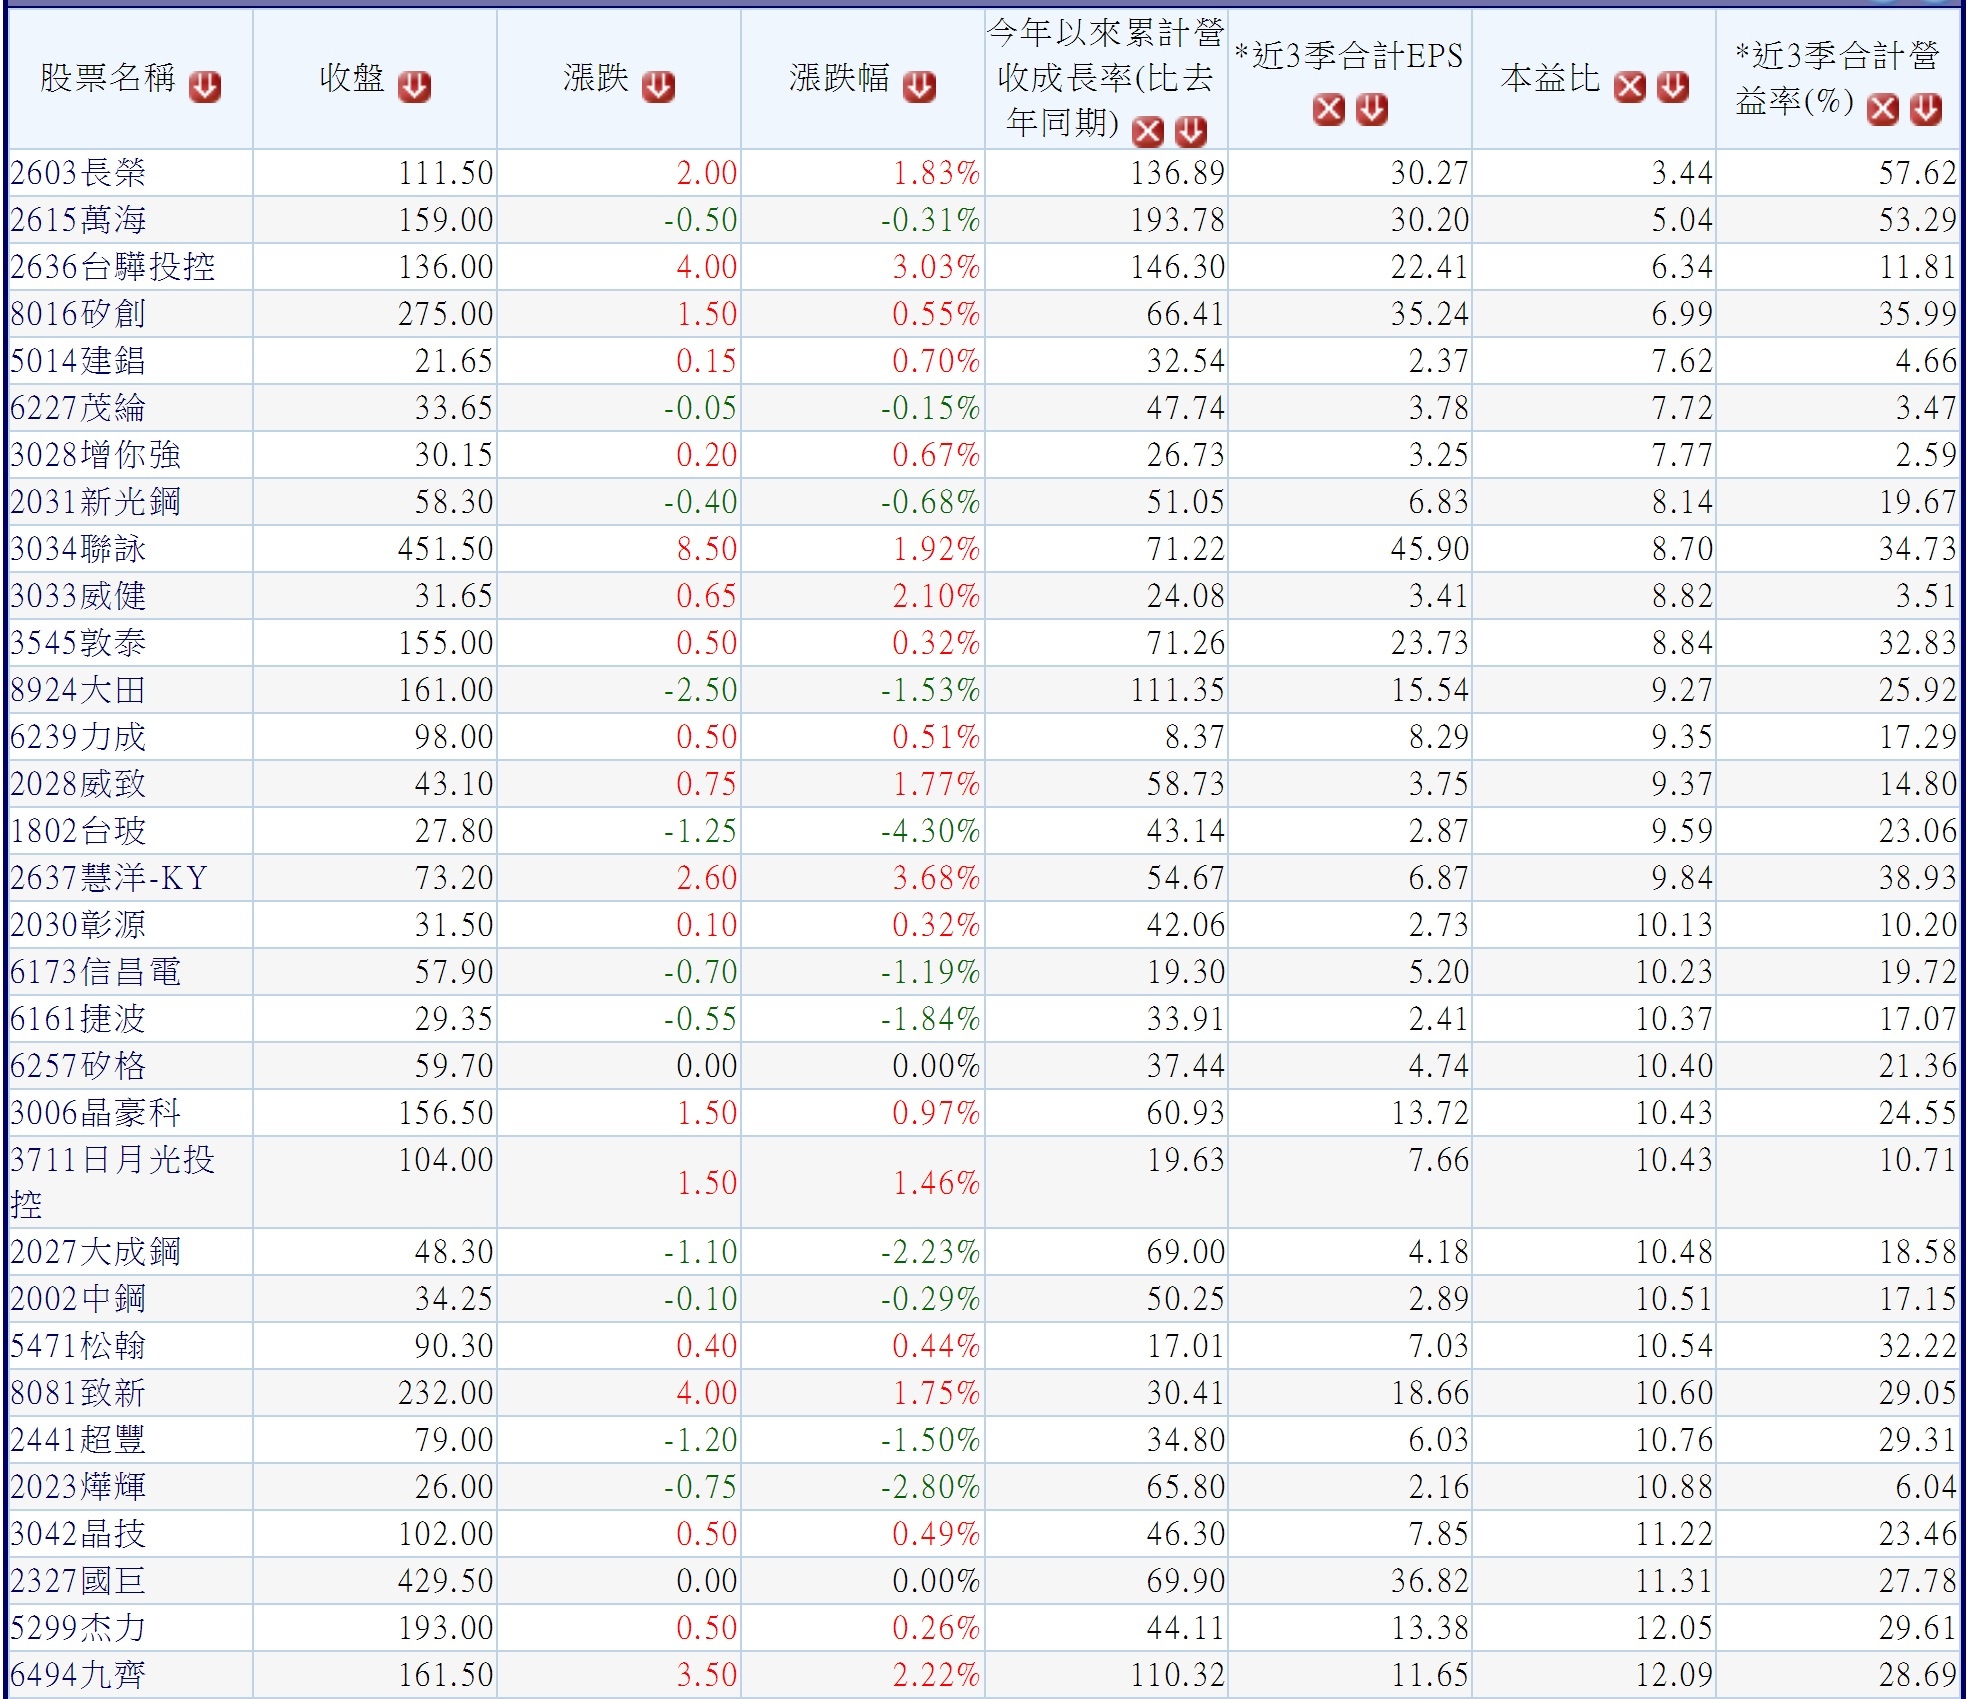1969x1699 pixels.
Task: Remove the 近3季合計EPS column
Action: click(x=1328, y=109)
